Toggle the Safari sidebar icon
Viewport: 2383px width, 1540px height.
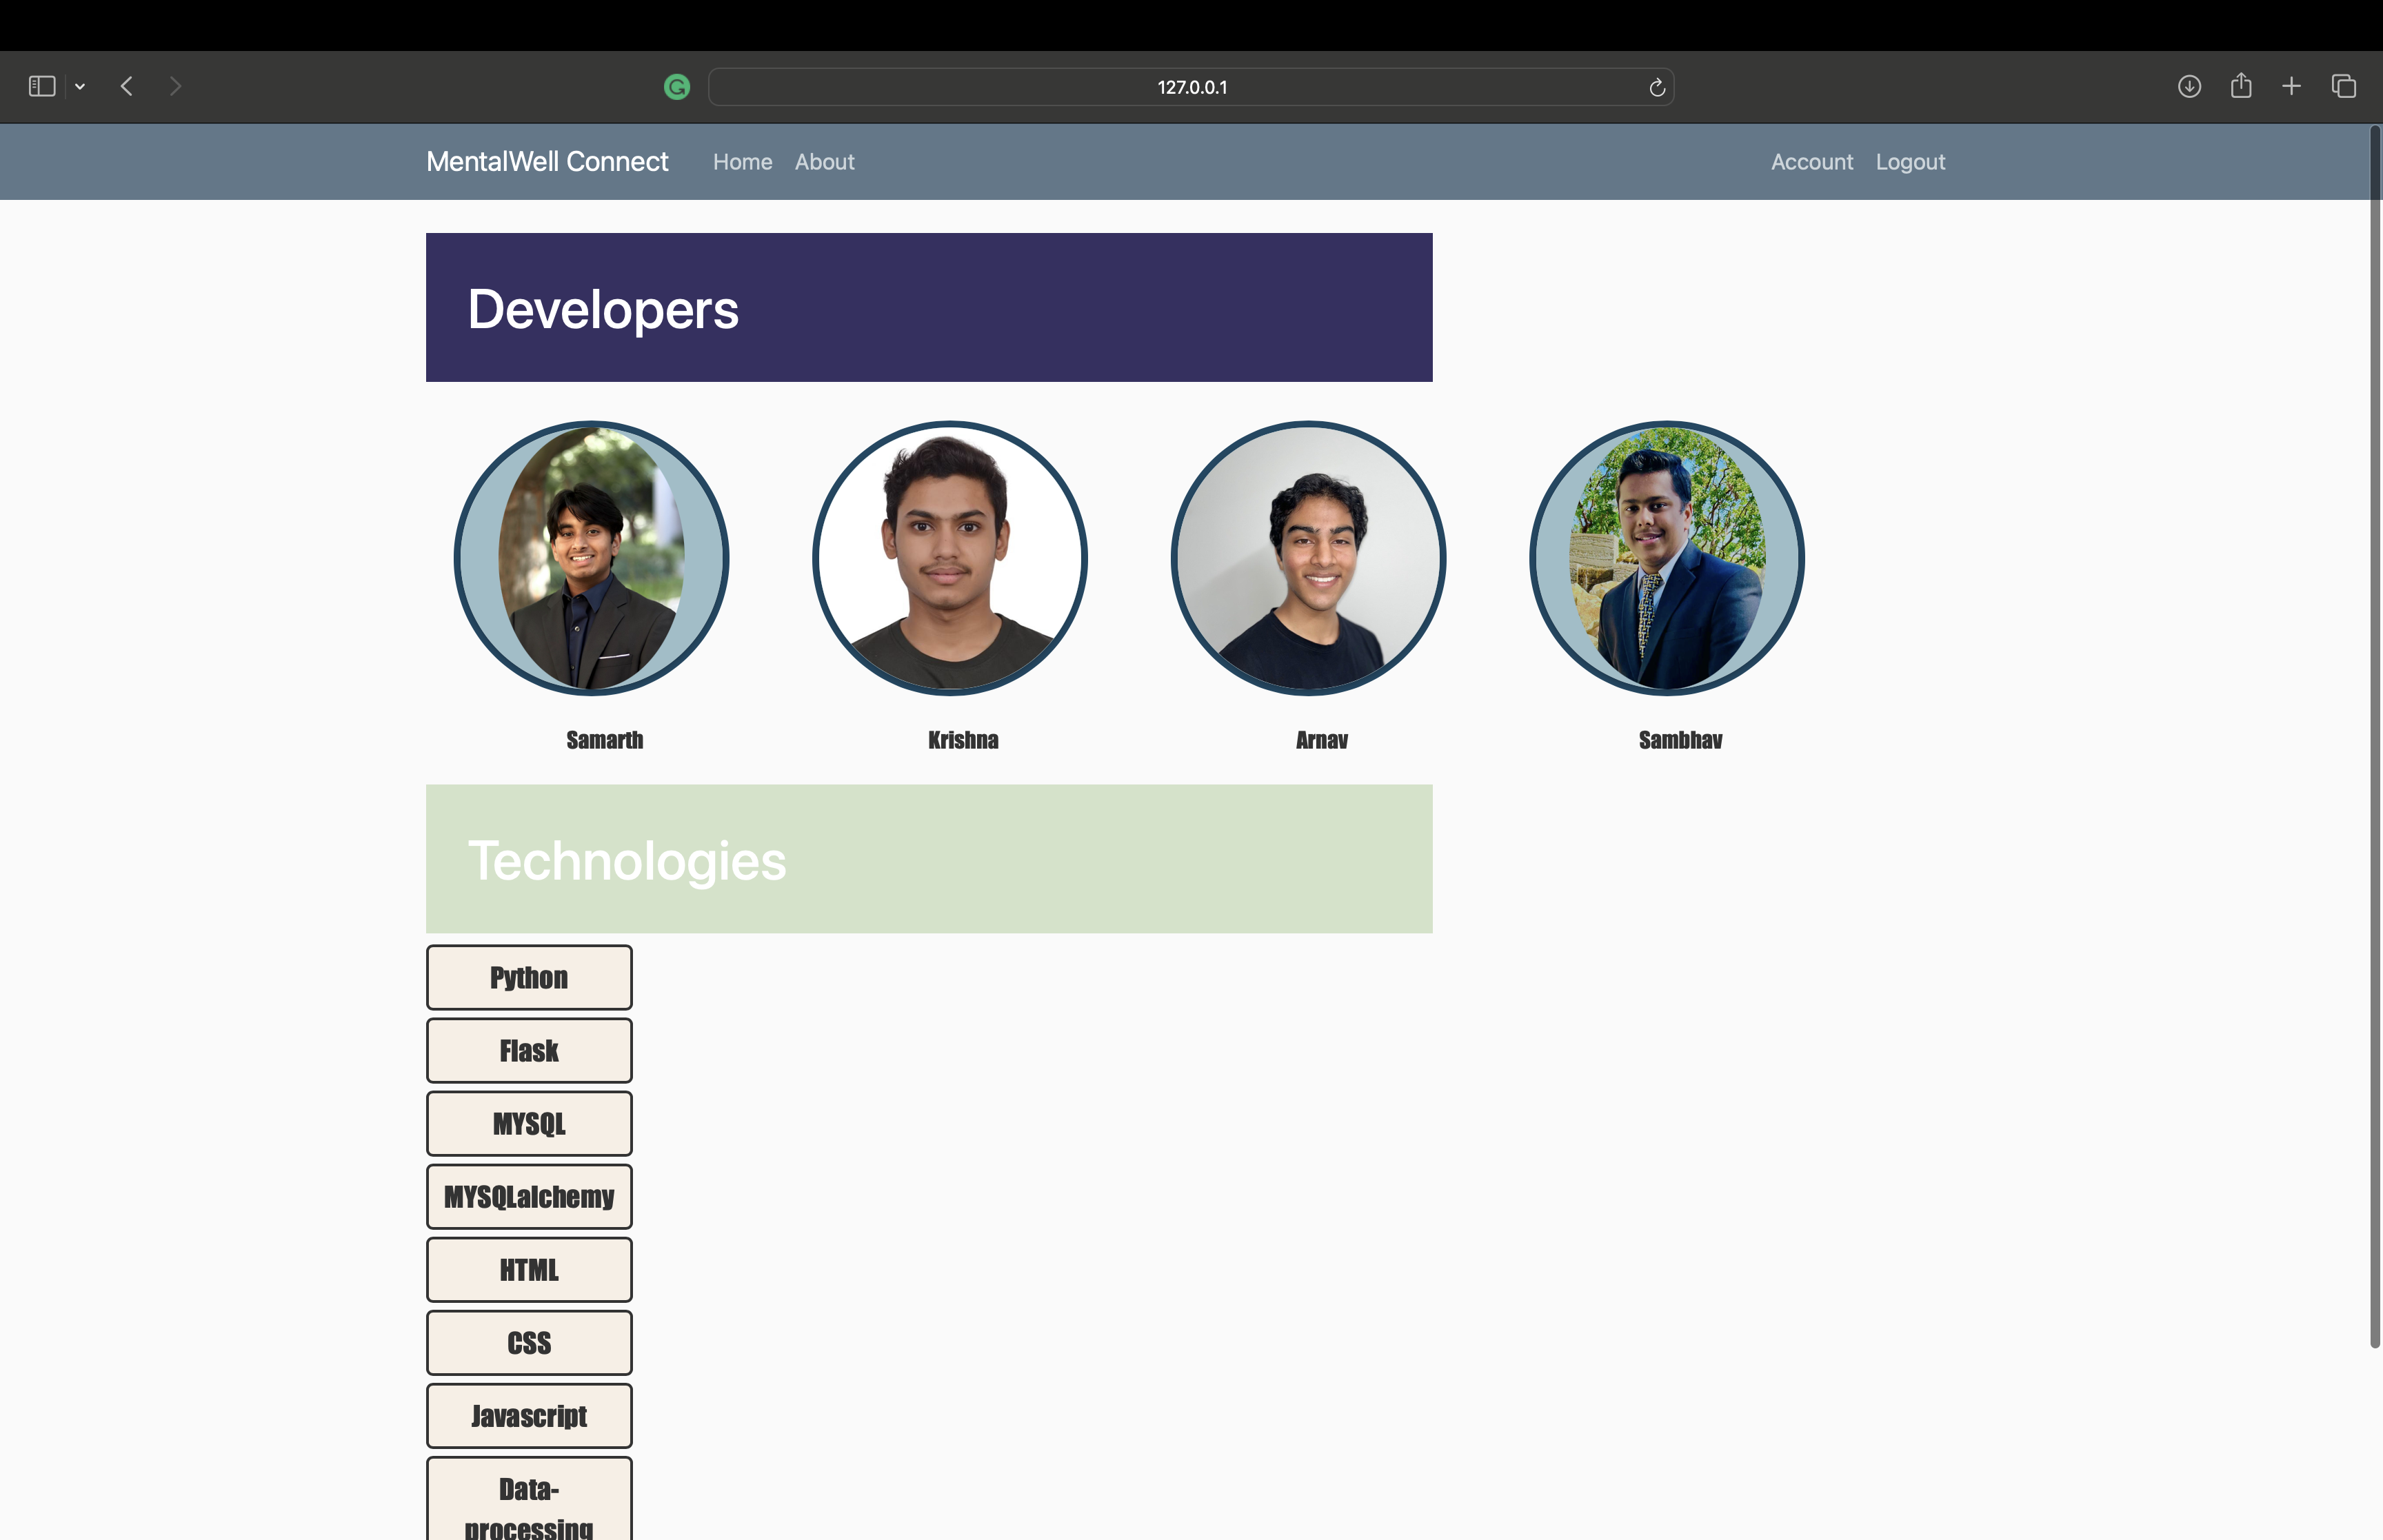tap(41, 87)
